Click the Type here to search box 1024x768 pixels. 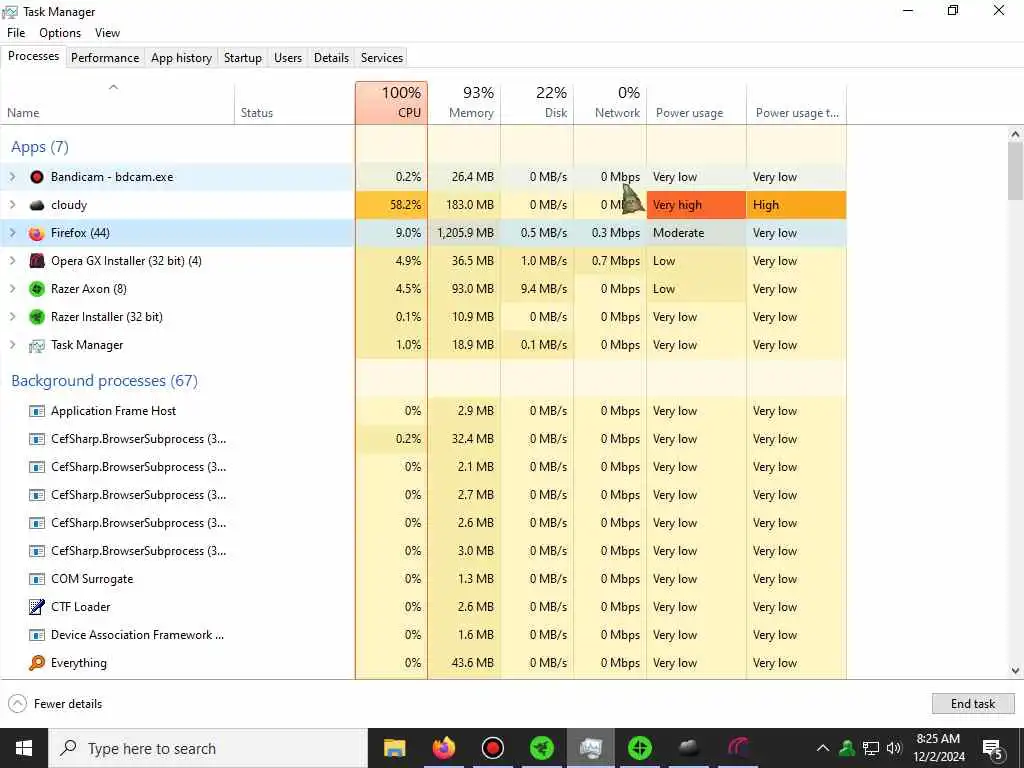coord(208,748)
